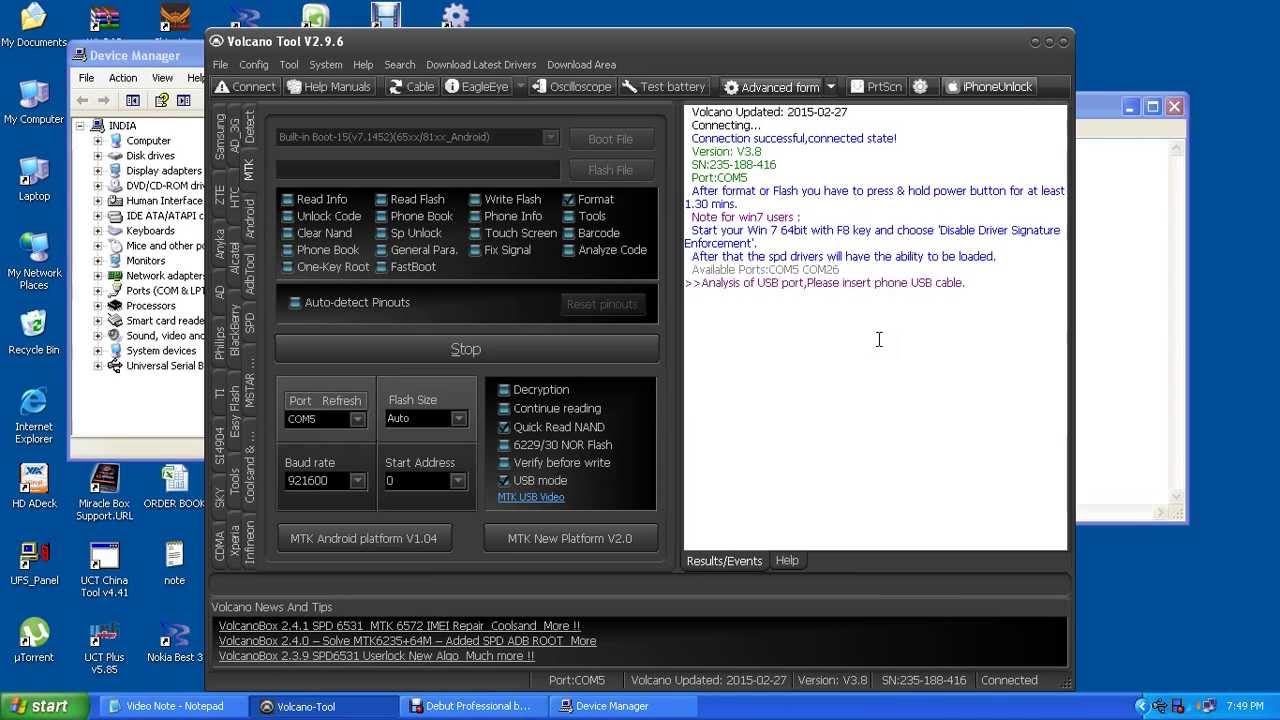Open Download Latest Drivers menu

481,65
